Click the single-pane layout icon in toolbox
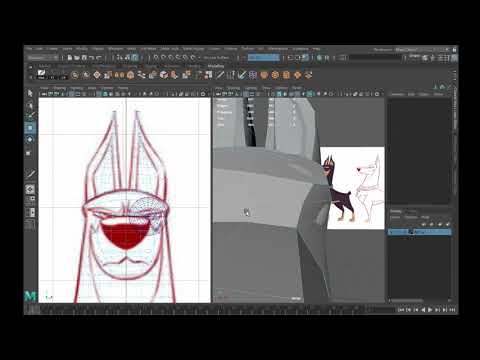This screenshot has width=480, height=360. coord(30,189)
